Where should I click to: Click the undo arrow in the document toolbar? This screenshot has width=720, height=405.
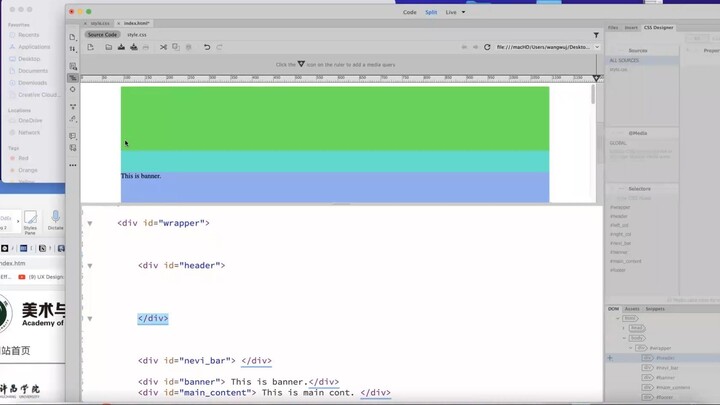click(x=207, y=47)
